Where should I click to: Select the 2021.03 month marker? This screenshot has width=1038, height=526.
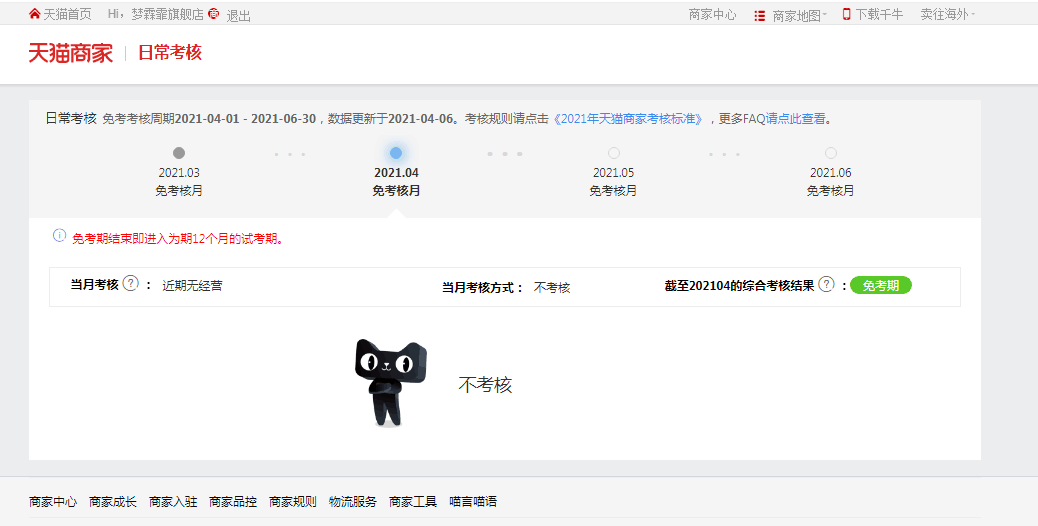point(179,153)
